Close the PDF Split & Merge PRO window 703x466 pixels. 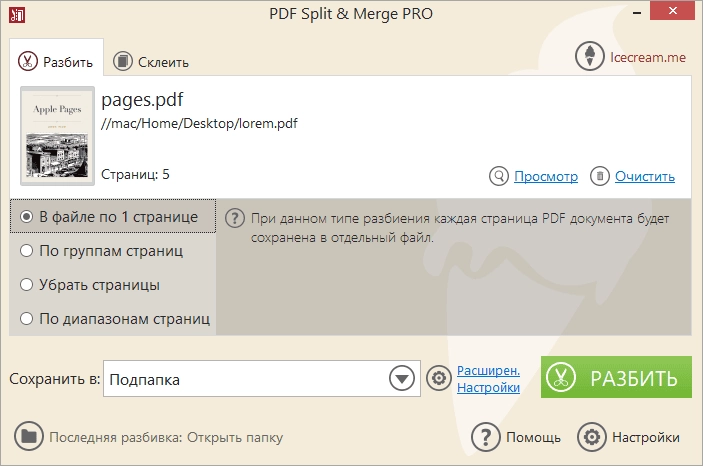pyautogui.click(x=673, y=11)
